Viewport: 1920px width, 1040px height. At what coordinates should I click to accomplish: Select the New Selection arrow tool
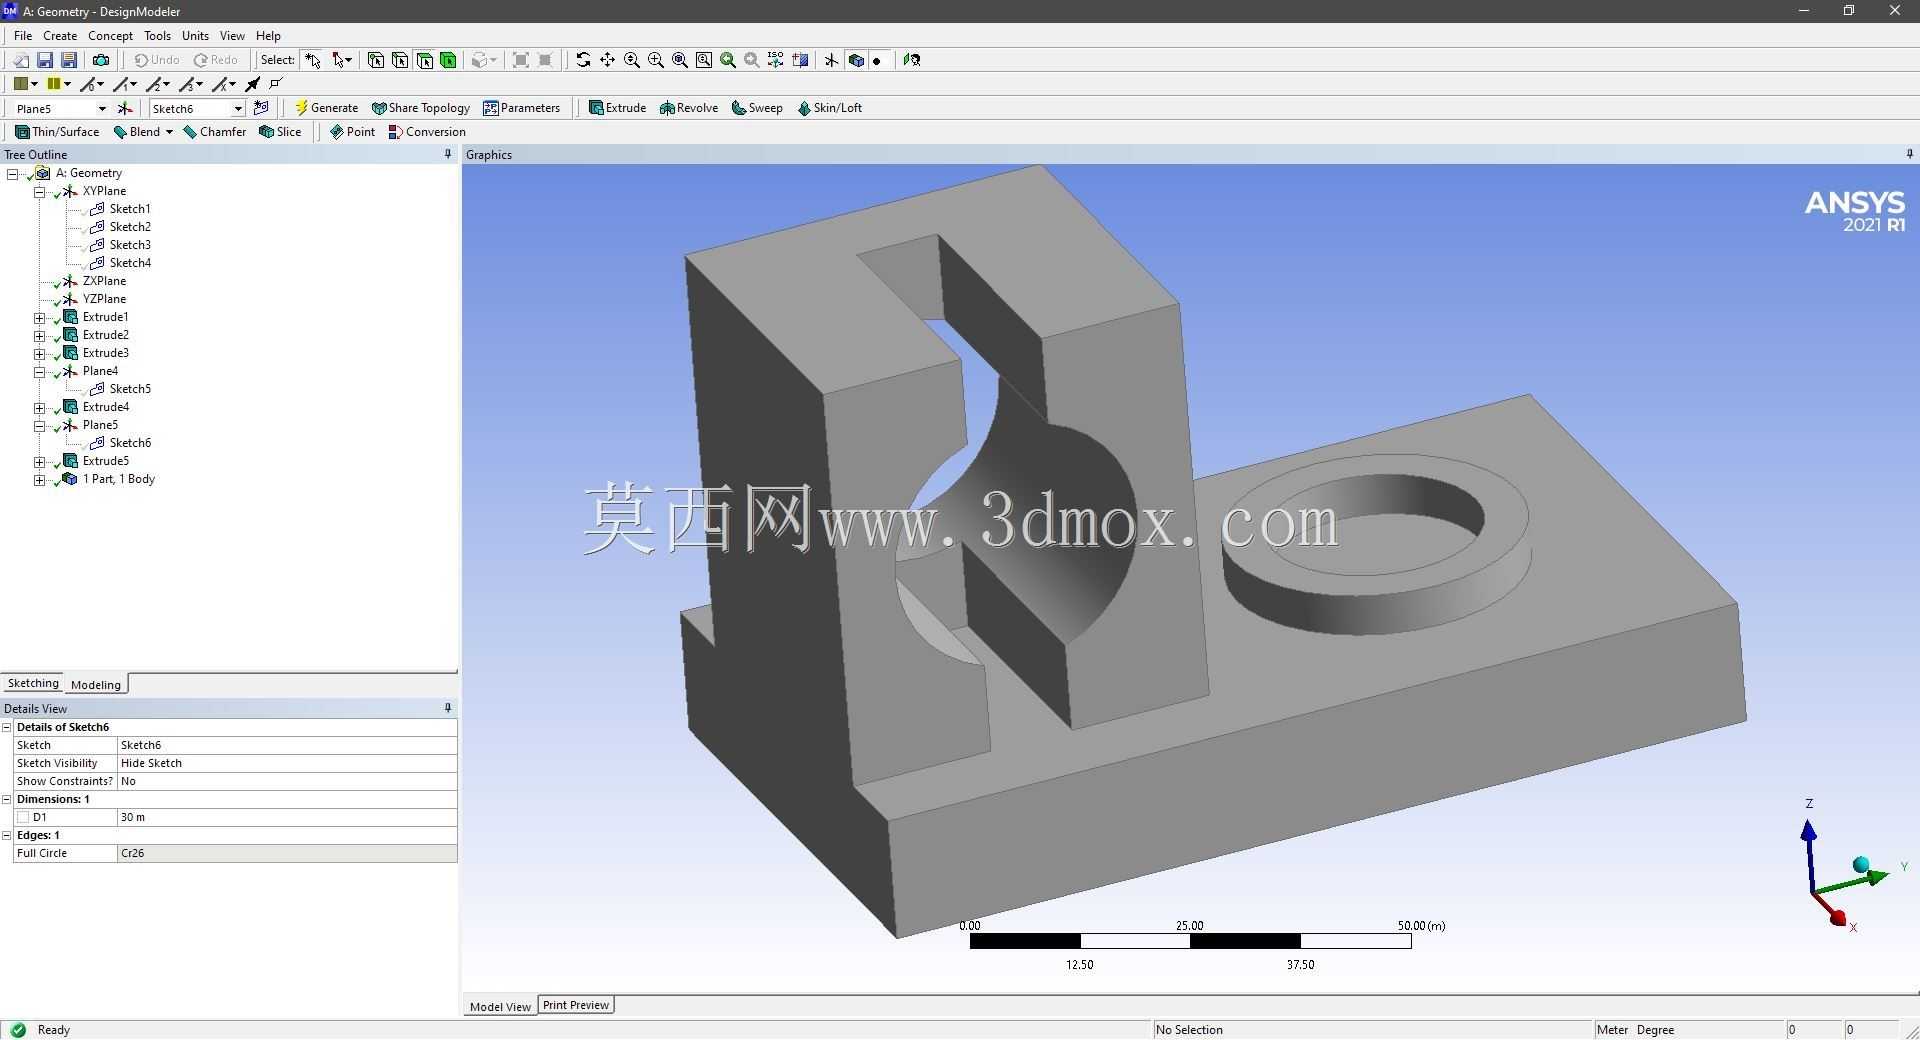(x=313, y=60)
